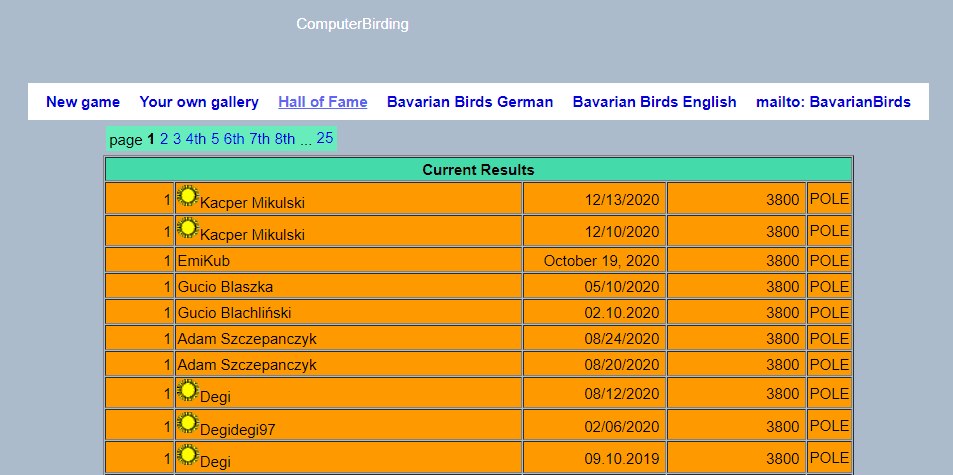Click the date October 19, 2020
Viewport: 953px width, 475px height.
pyautogui.click(x=602, y=261)
